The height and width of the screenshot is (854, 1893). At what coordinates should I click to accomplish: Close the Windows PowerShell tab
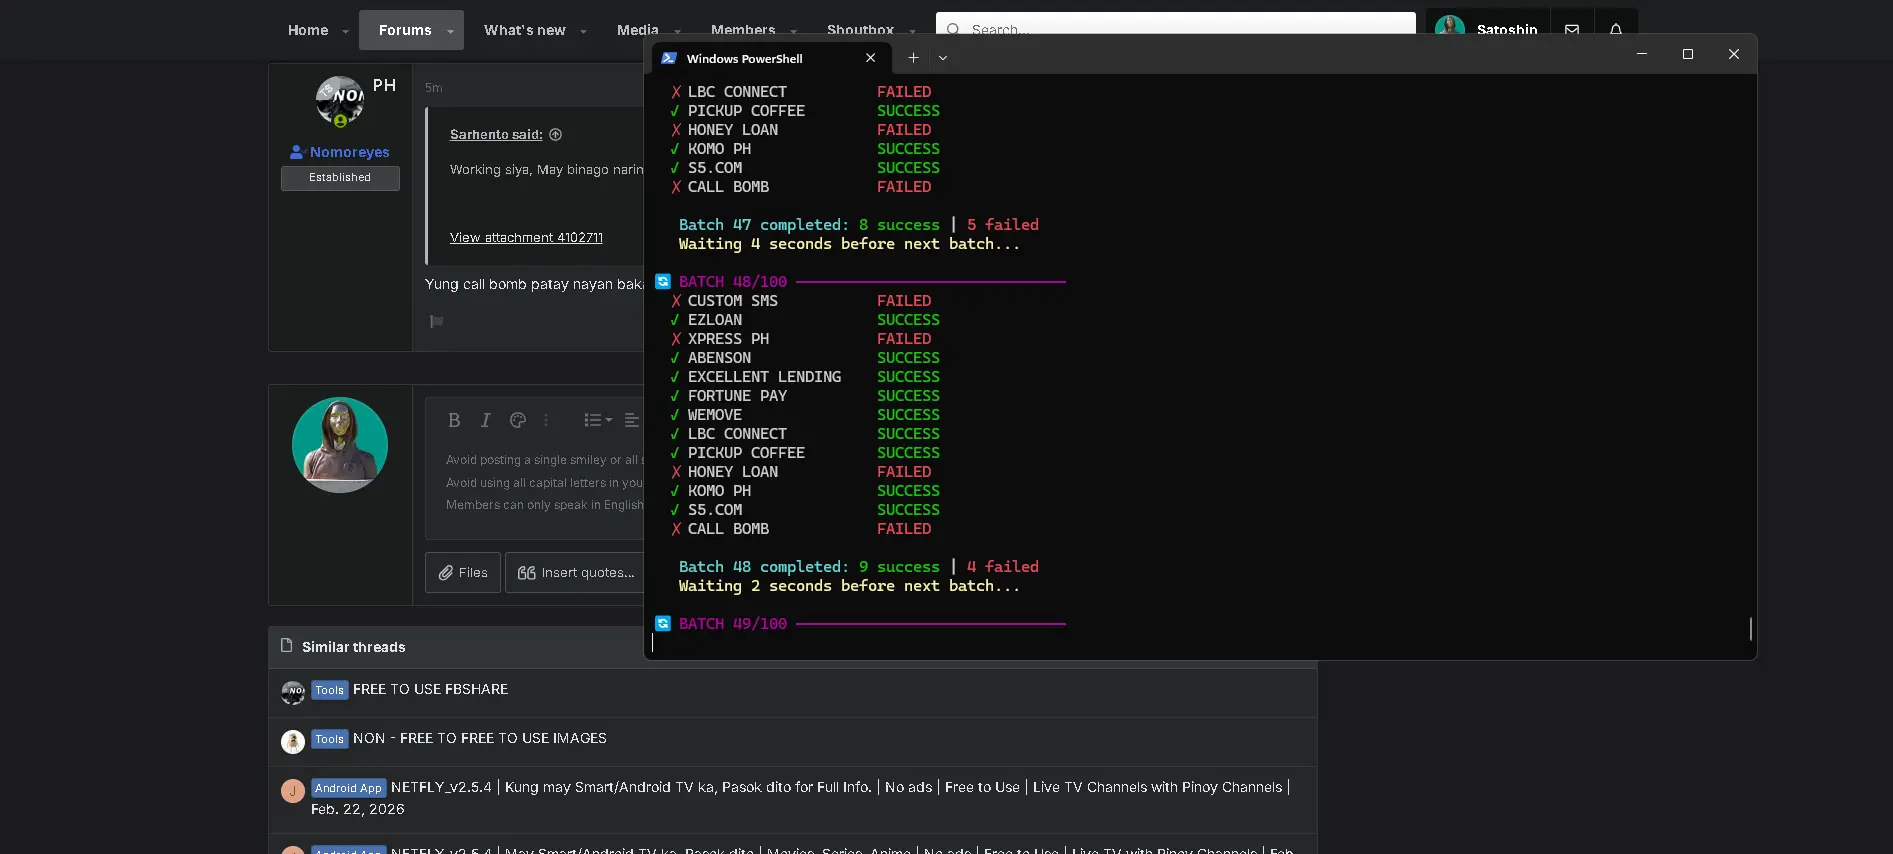870,58
